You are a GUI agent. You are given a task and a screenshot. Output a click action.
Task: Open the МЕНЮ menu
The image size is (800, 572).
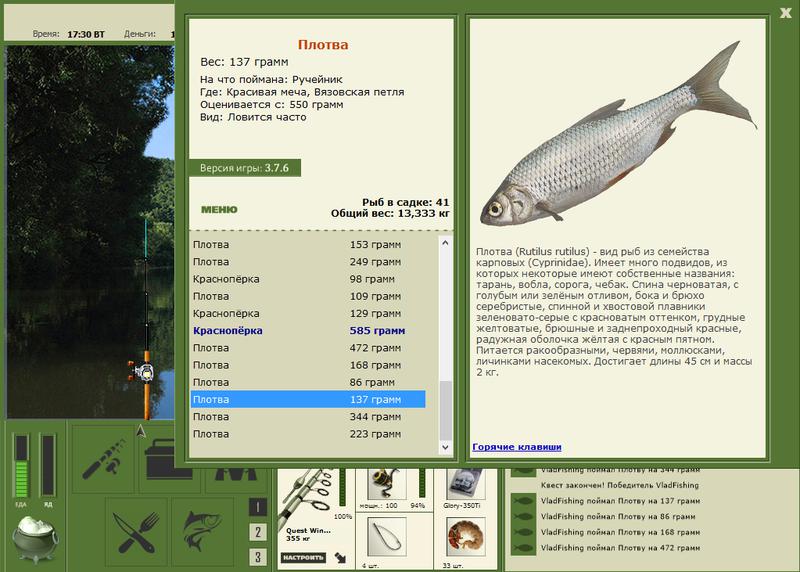(x=219, y=210)
